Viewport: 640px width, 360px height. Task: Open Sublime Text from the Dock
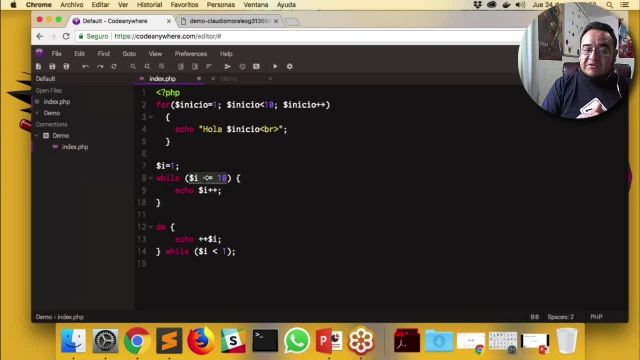pos(169,340)
